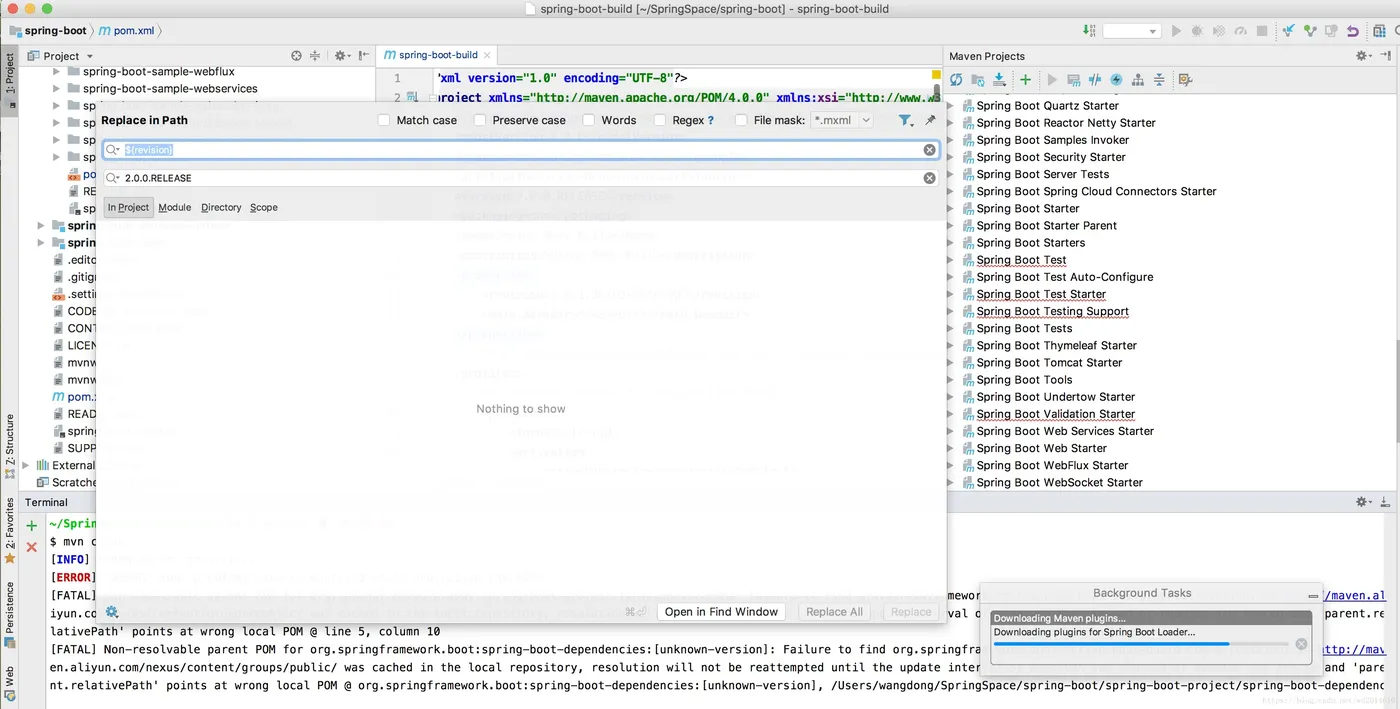Viewport: 1400px width, 709px height.
Task: Click Downloading plugins progress bar
Action: pyautogui.click(x=1140, y=644)
